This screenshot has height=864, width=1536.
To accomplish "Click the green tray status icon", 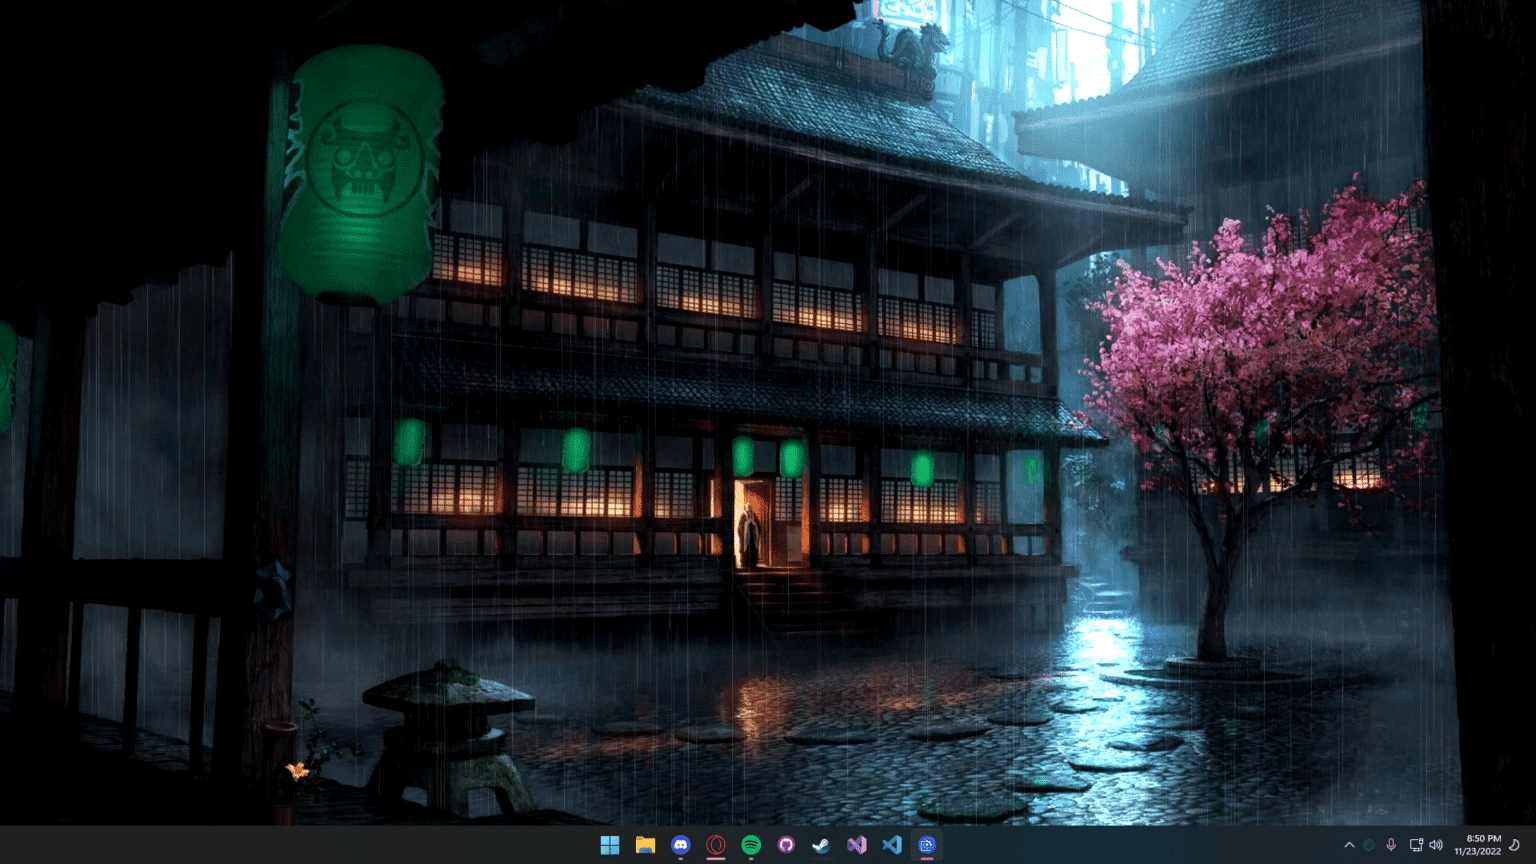I will pos(1368,845).
